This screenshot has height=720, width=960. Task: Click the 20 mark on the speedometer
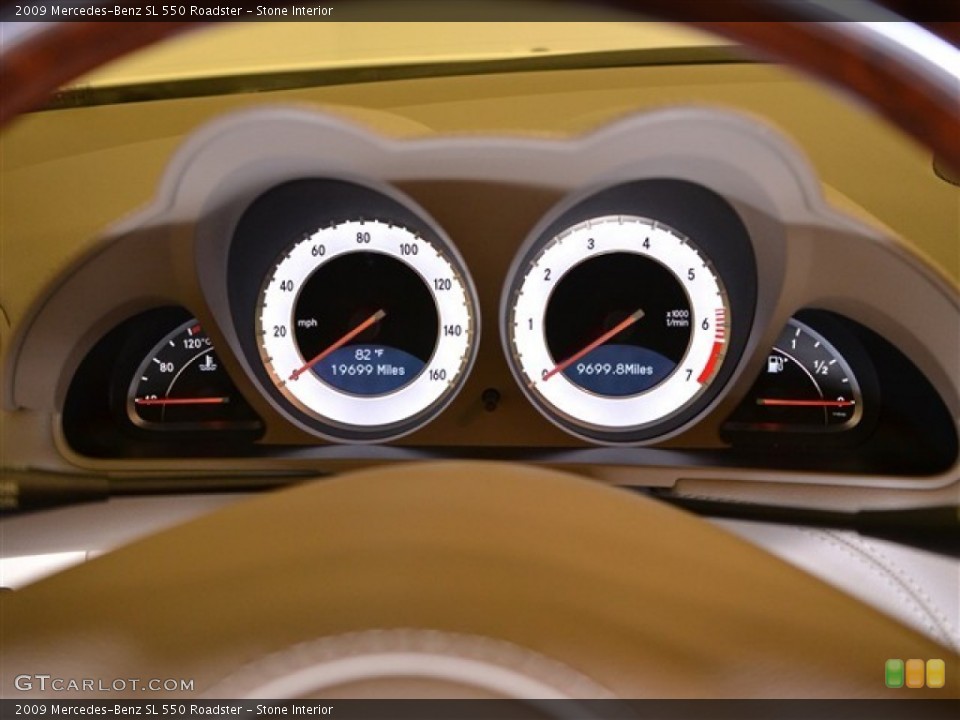point(280,331)
